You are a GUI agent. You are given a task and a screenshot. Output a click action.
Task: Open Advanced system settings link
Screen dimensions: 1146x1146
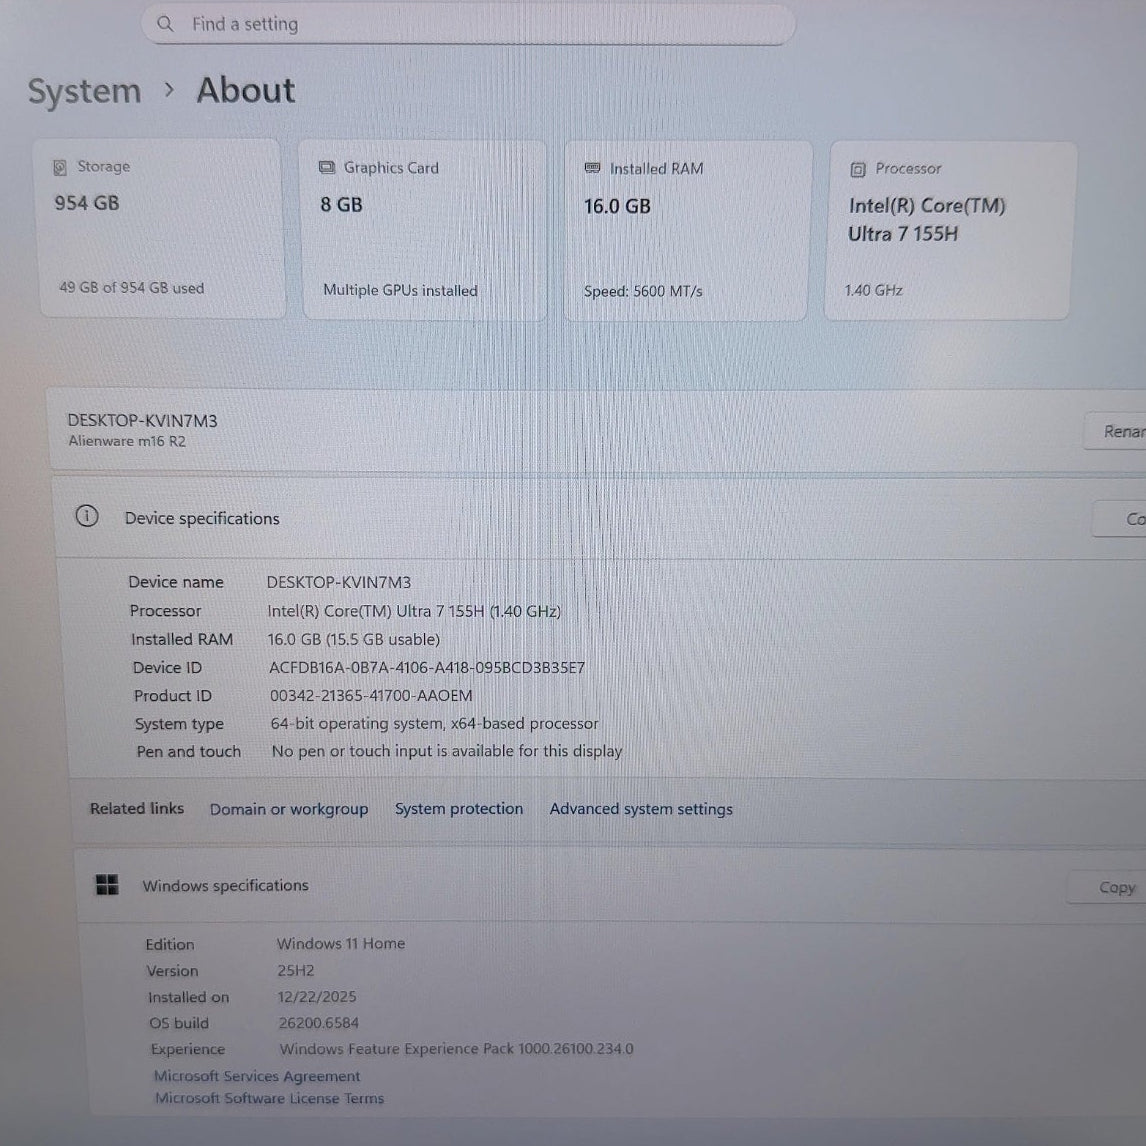[x=640, y=809]
